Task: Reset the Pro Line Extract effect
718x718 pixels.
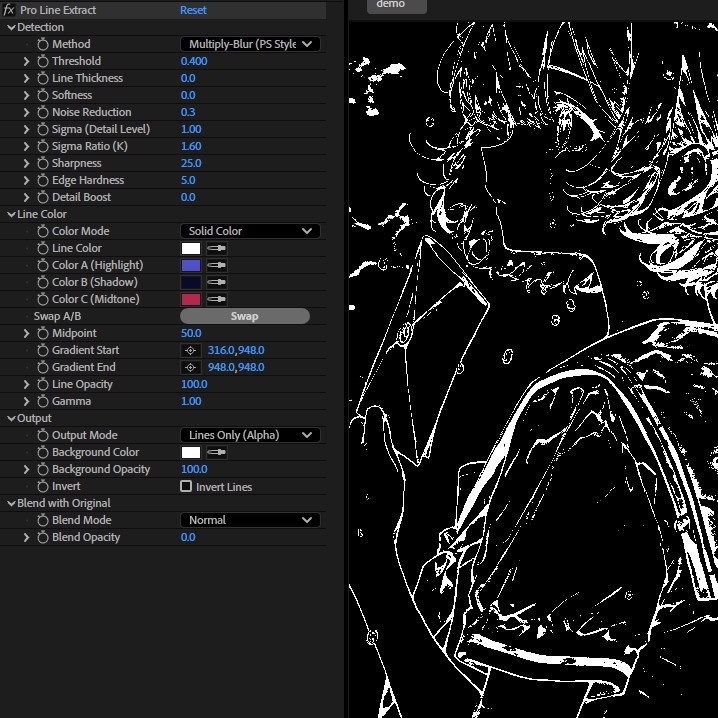Action: [x=193, y=10]
